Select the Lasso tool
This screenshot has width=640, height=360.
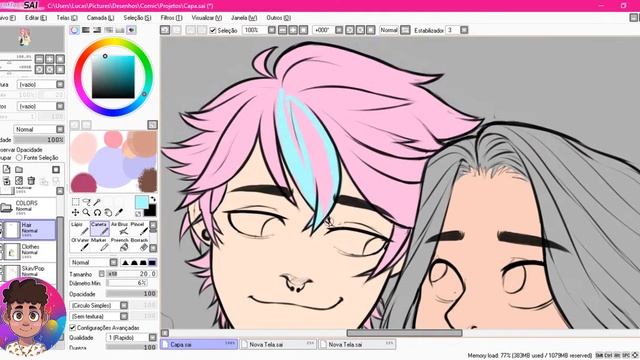click(x=87, y=202)
